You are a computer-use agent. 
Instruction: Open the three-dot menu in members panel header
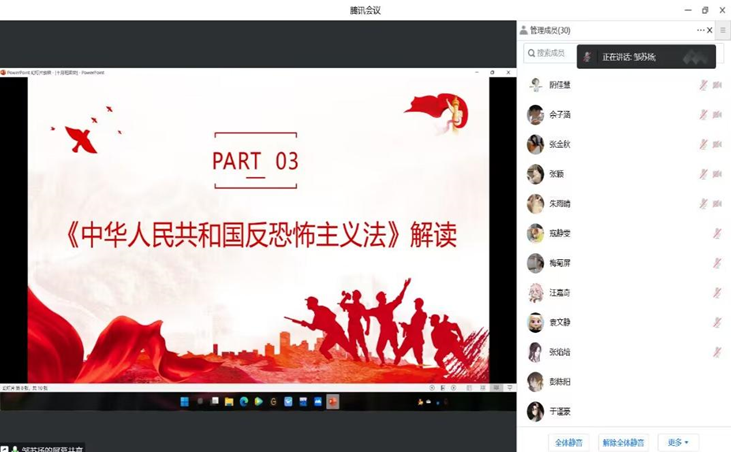click(700, 30)
